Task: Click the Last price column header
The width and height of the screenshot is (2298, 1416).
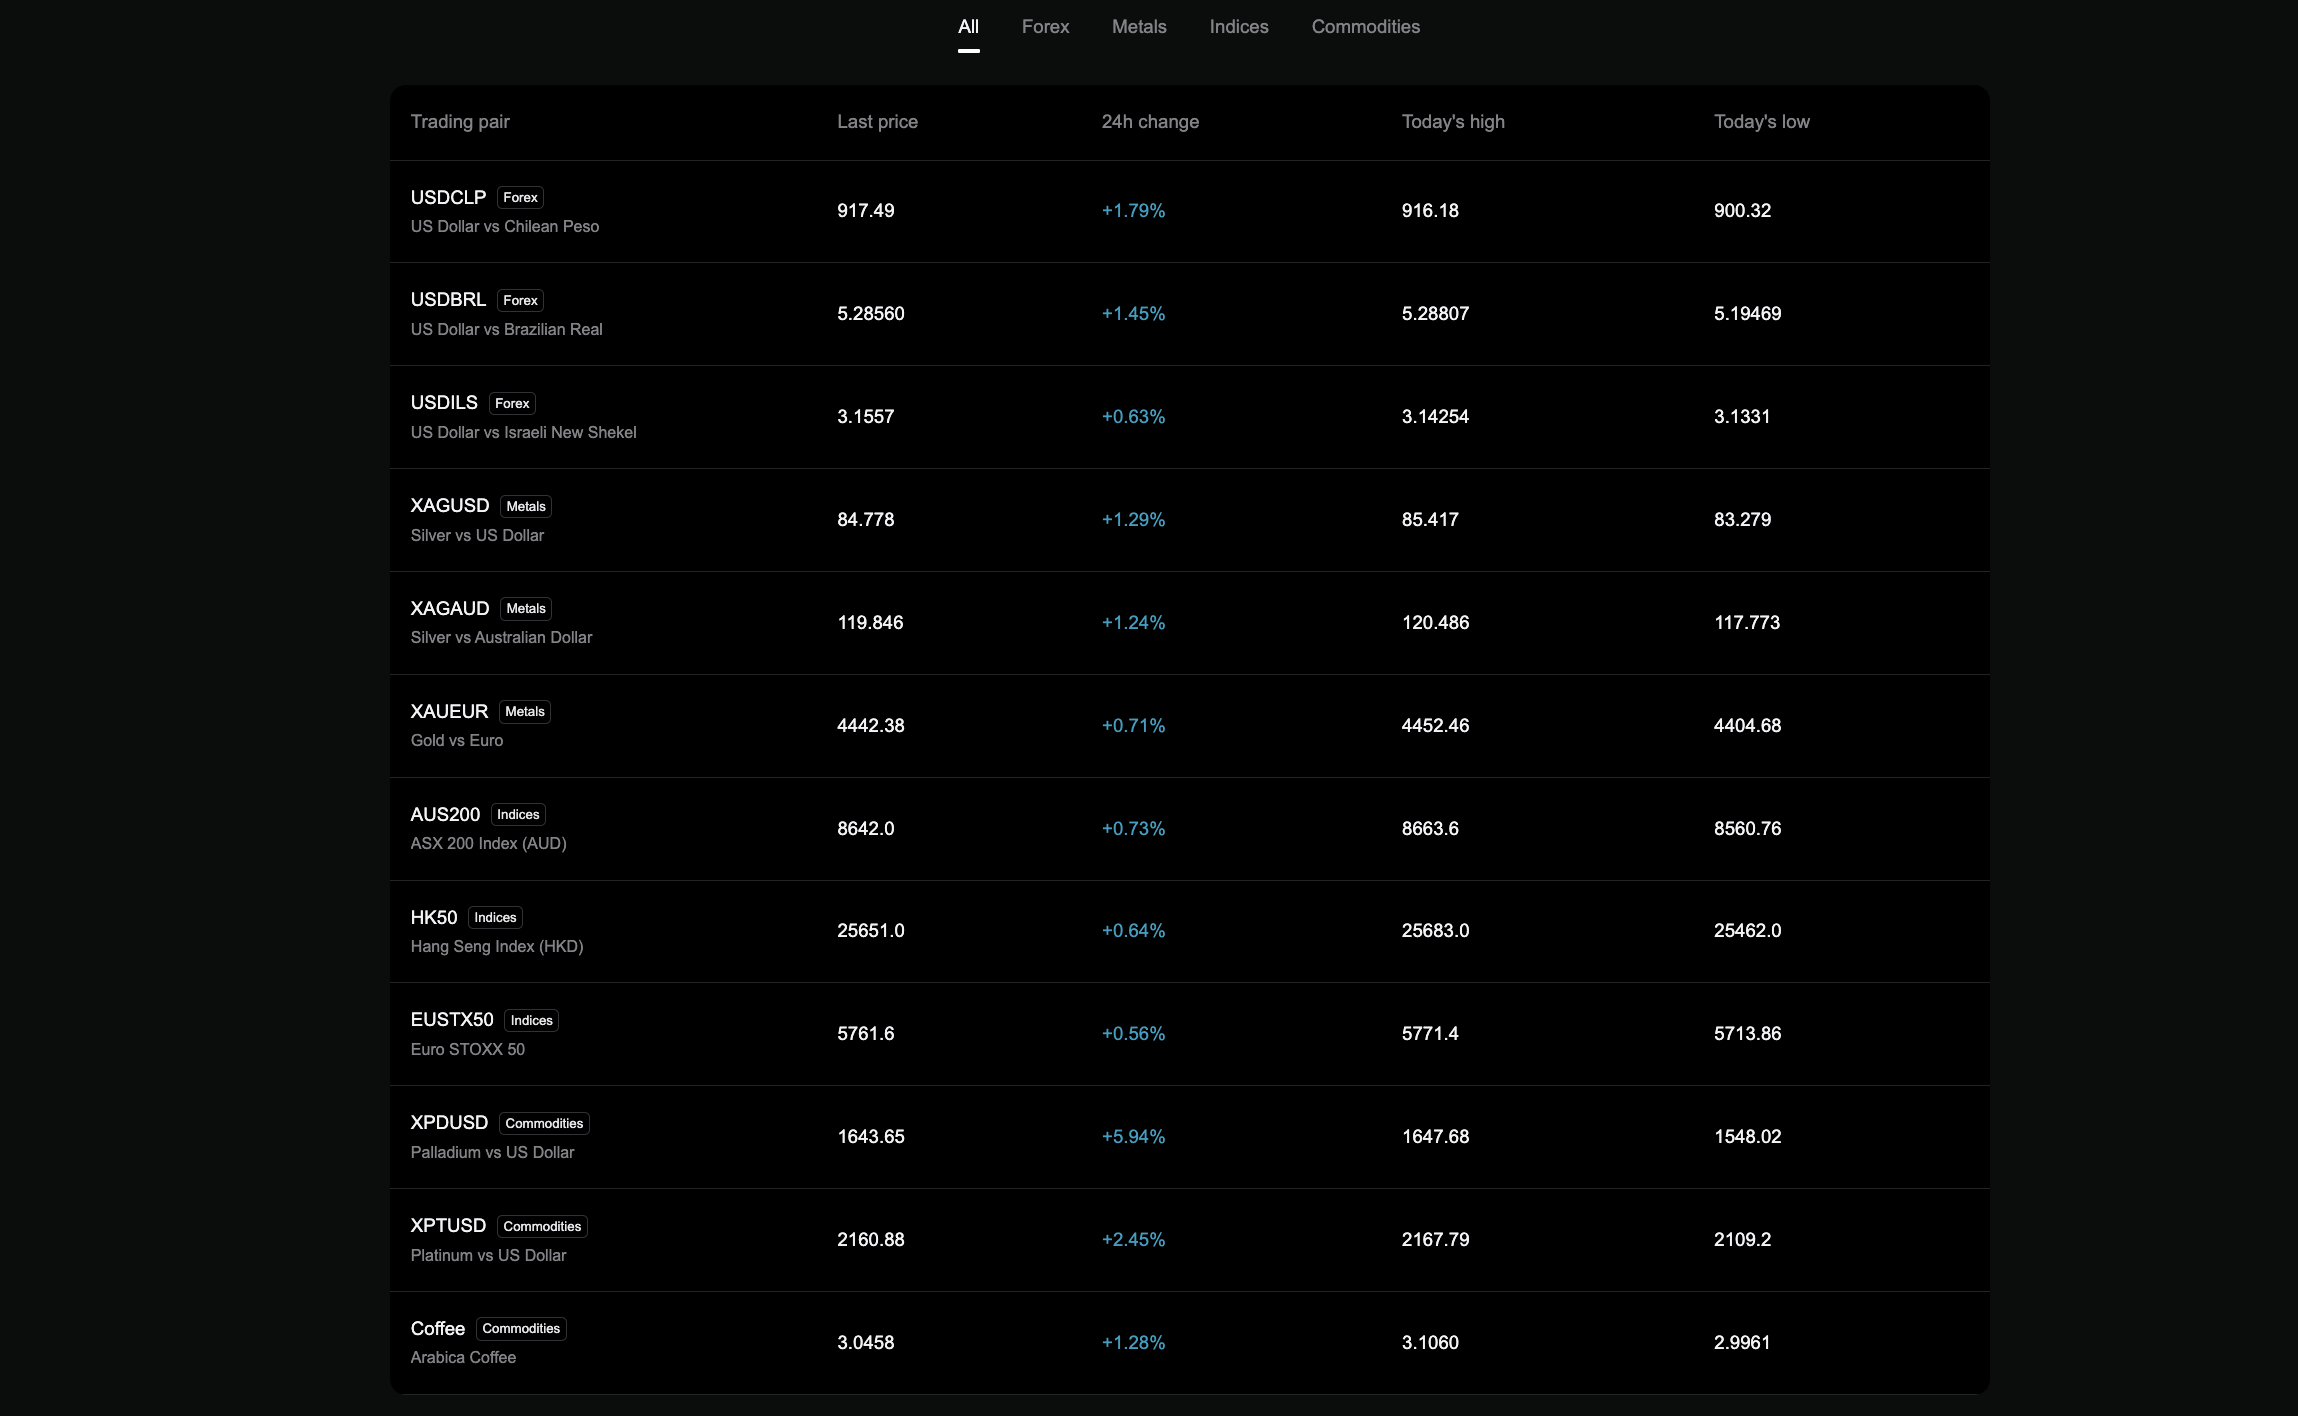Action: tap(877, 122)
